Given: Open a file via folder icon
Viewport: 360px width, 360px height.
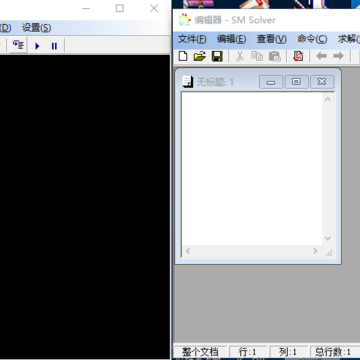Looking at the screenshot, I should coord(200,56).
